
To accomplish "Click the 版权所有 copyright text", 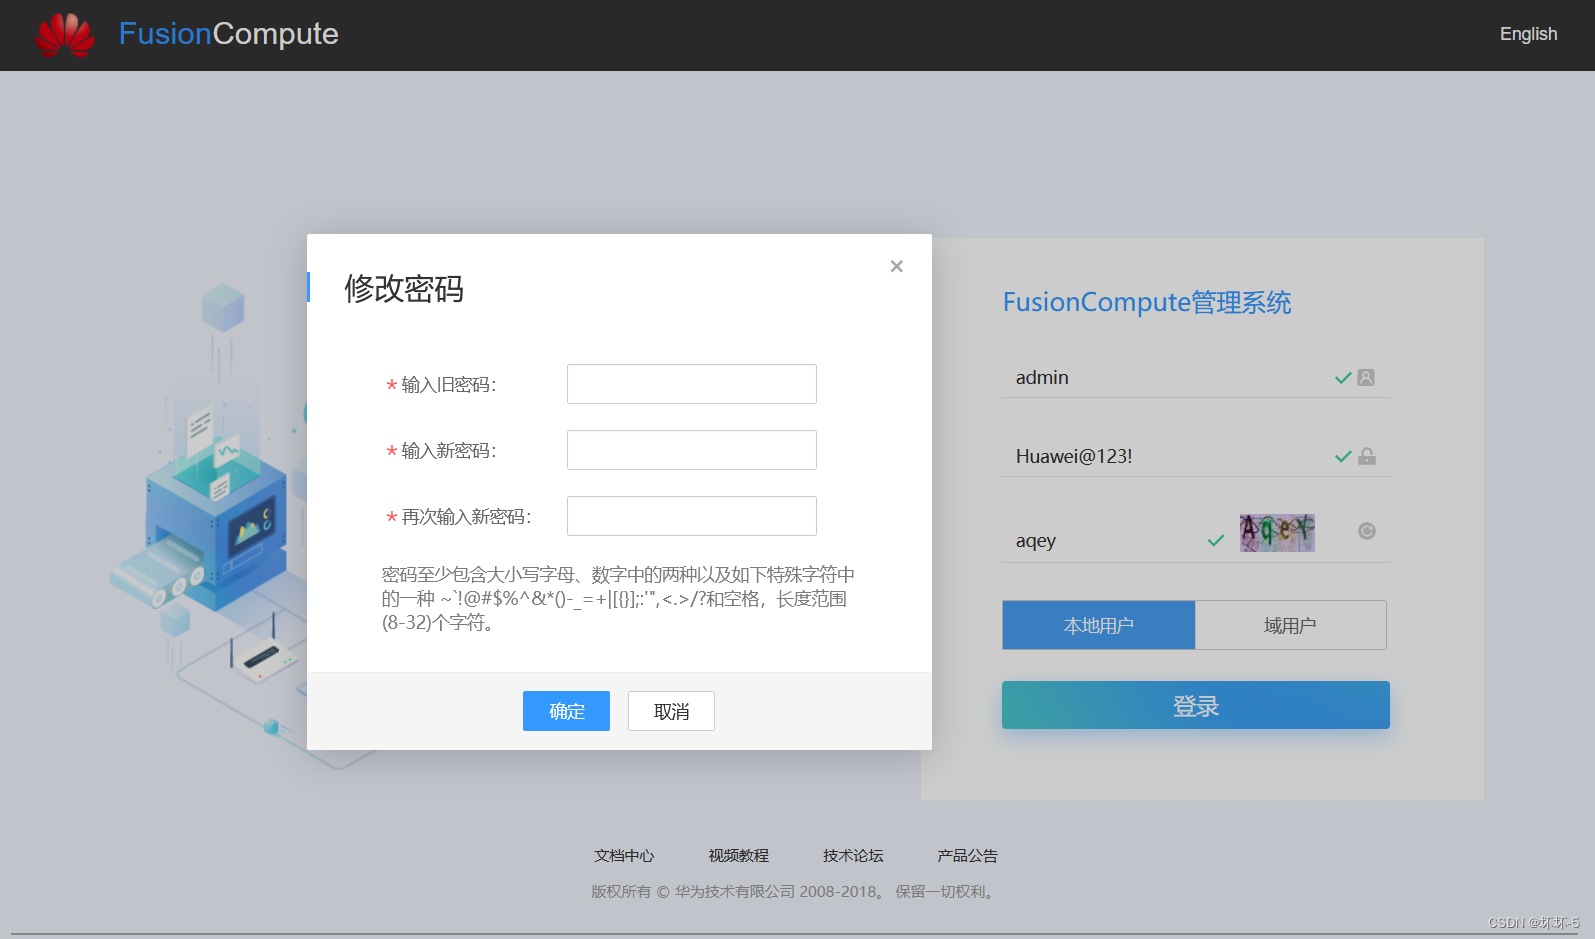I will coord(794,891).
